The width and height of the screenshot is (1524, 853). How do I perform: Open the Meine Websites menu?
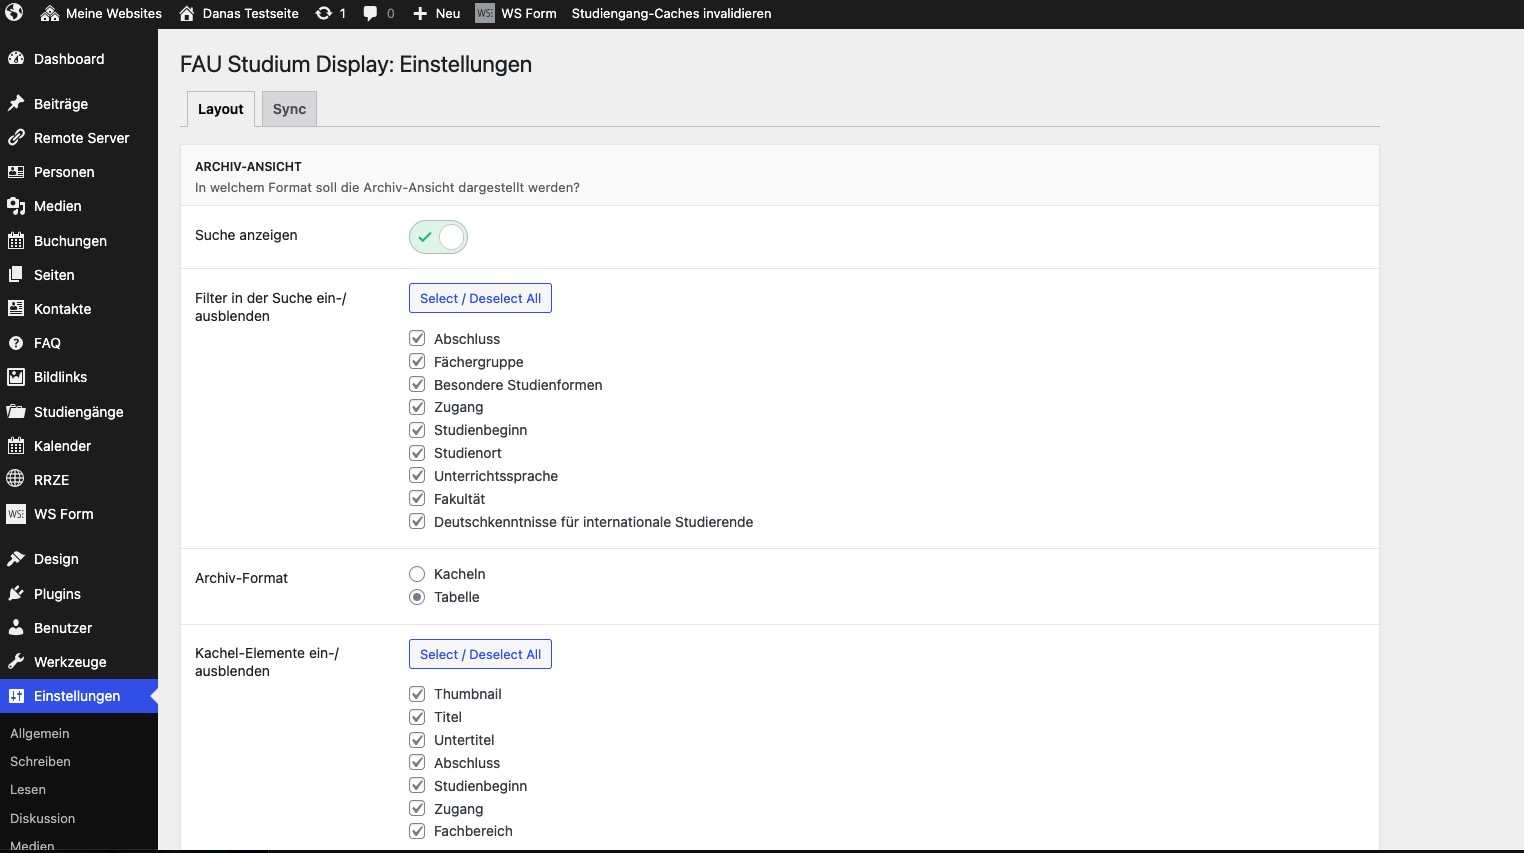101,13
